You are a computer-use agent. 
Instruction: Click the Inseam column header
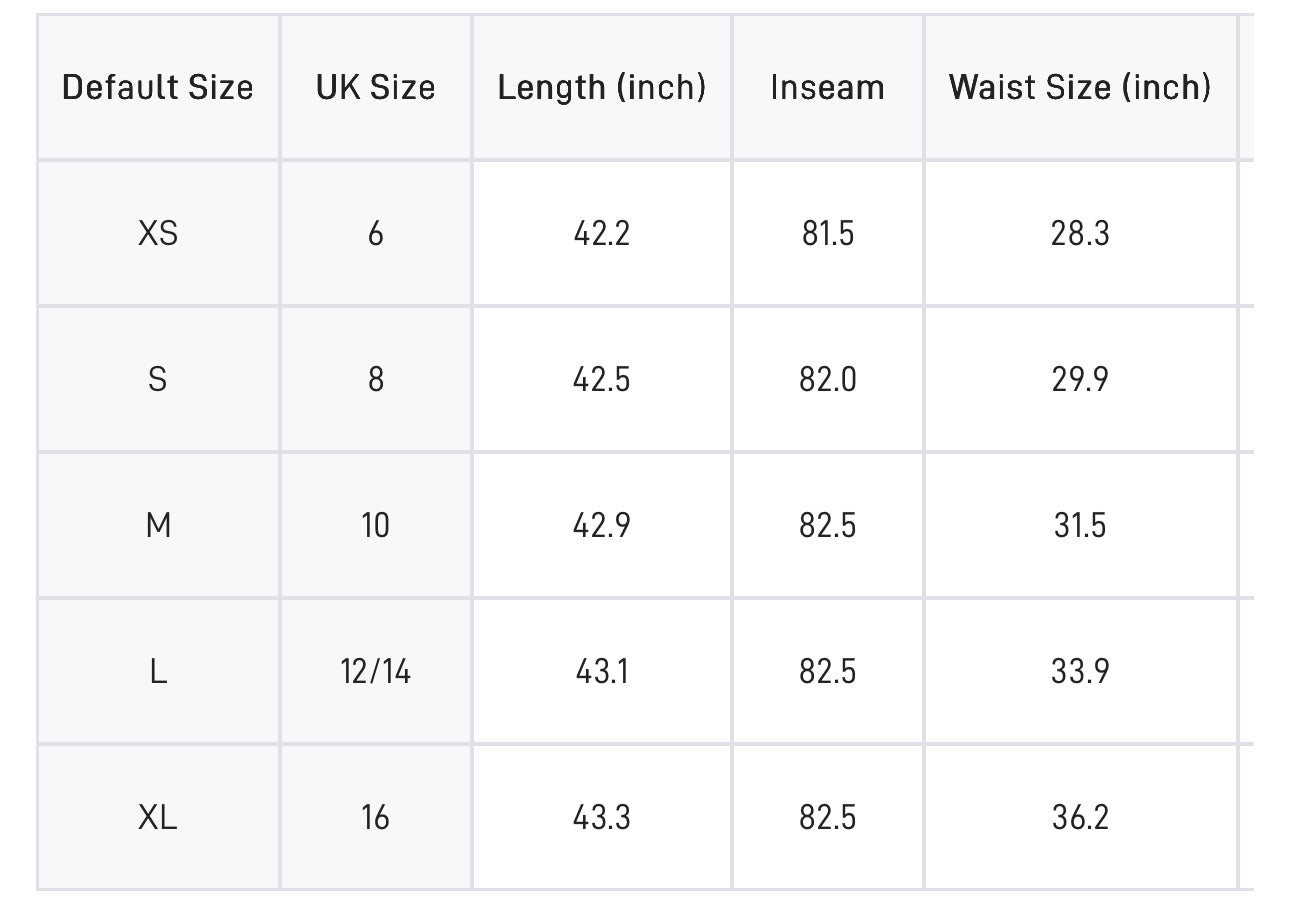click(x=827, y=88)
